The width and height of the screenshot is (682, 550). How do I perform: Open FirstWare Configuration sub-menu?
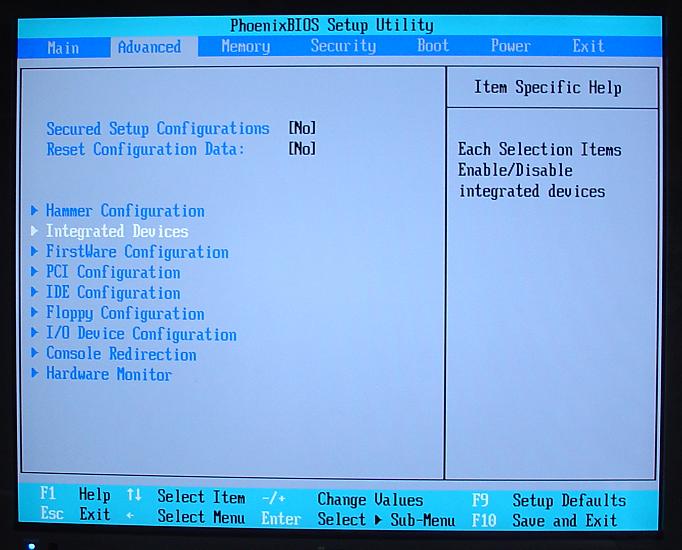[137, 252]
